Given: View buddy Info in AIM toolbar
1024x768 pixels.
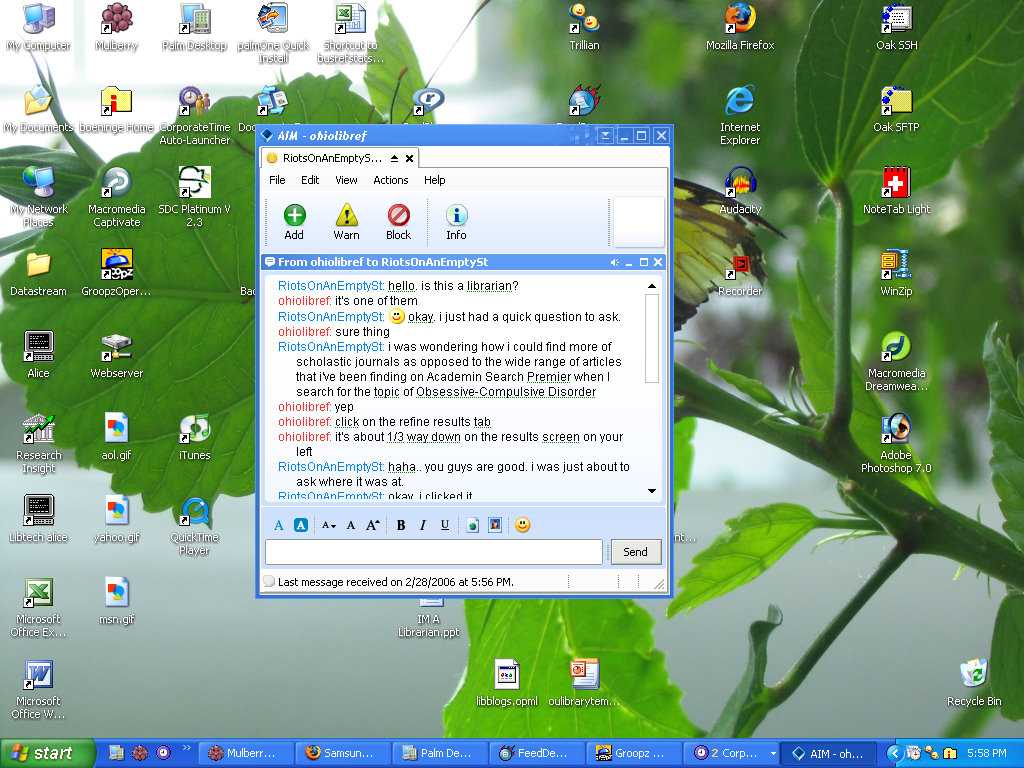Looking at the screenshot, I should (x=456, y=222).
